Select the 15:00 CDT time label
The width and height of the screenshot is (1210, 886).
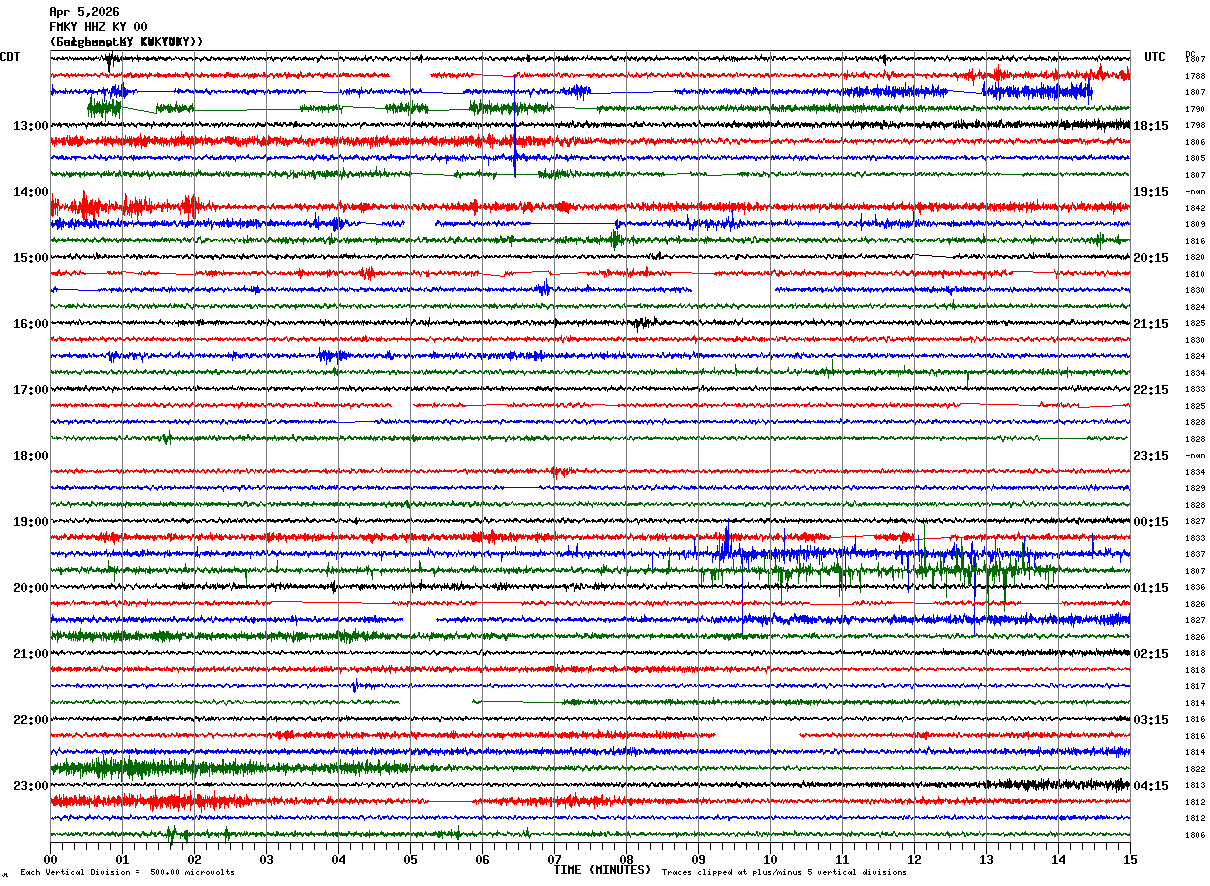coord(31,257)
